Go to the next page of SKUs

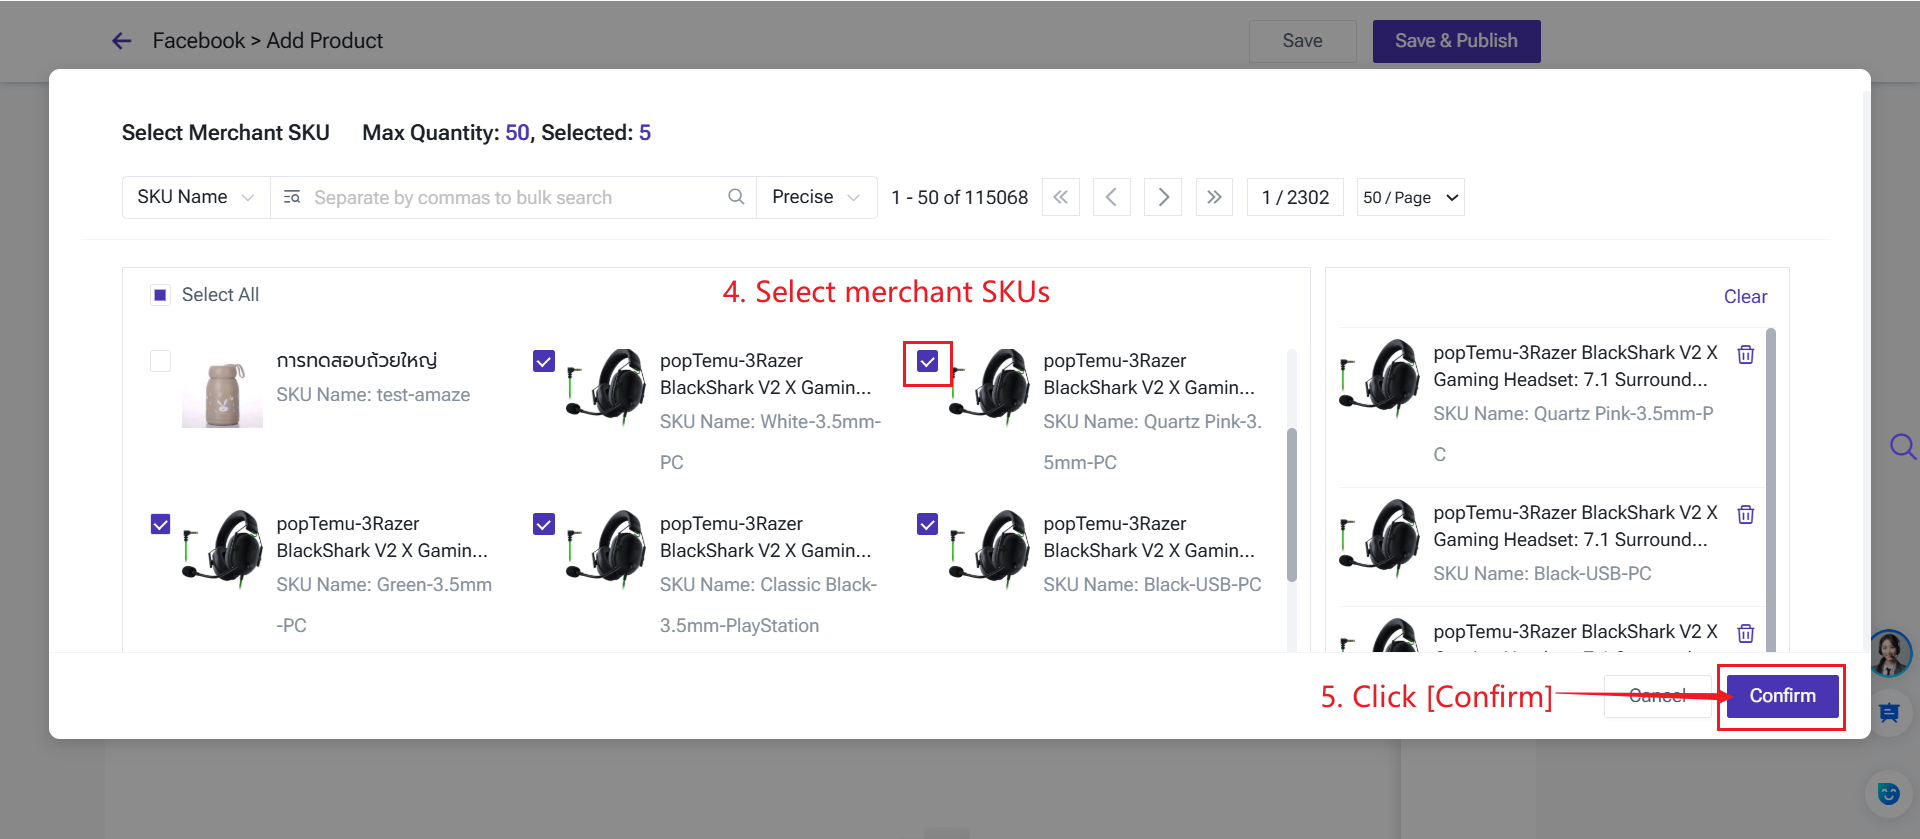click(x=1163, y=197)
